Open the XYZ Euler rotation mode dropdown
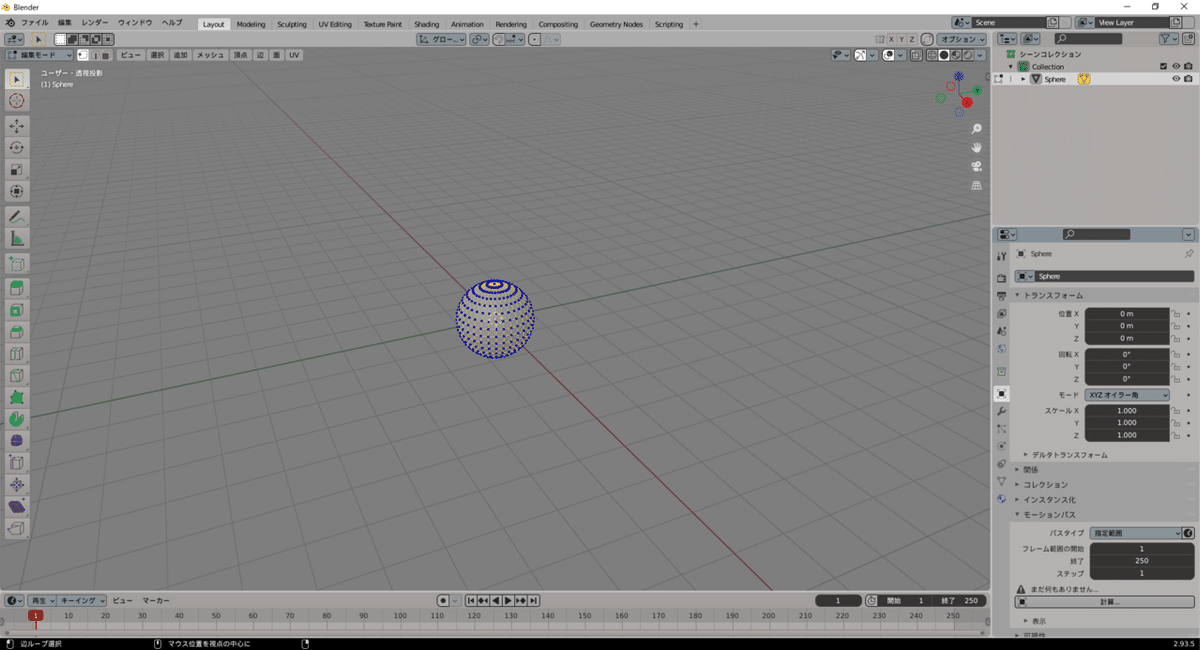Image resolution: width=1200 pixels, height=650 pixels. pos(1127,395)
